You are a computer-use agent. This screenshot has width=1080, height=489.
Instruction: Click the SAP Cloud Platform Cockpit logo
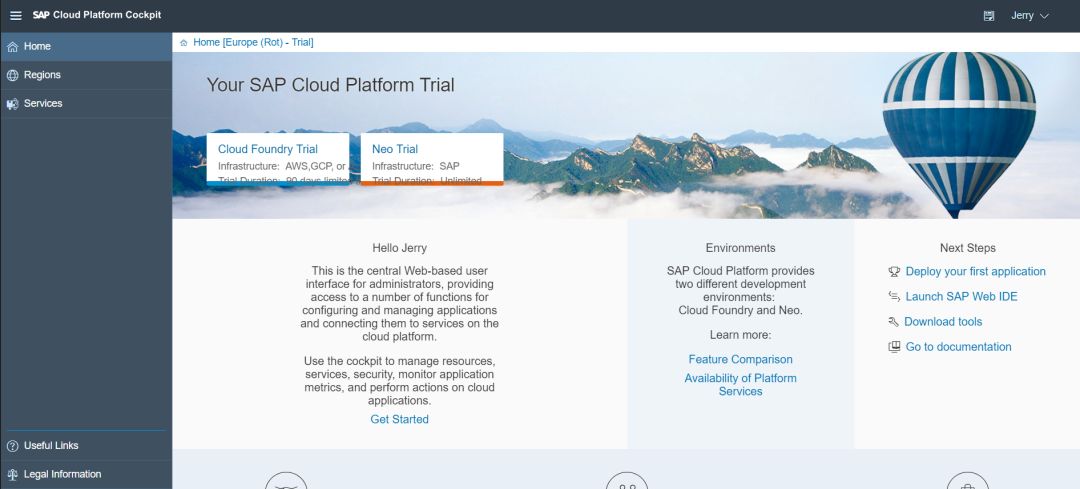click(x=97, y=15)
